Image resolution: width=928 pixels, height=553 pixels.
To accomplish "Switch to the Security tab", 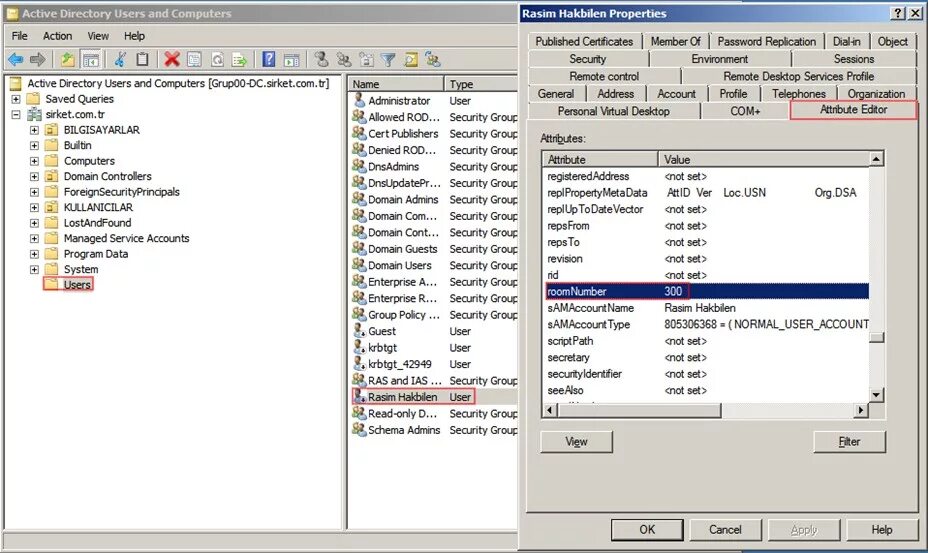I will coord(587,59).
